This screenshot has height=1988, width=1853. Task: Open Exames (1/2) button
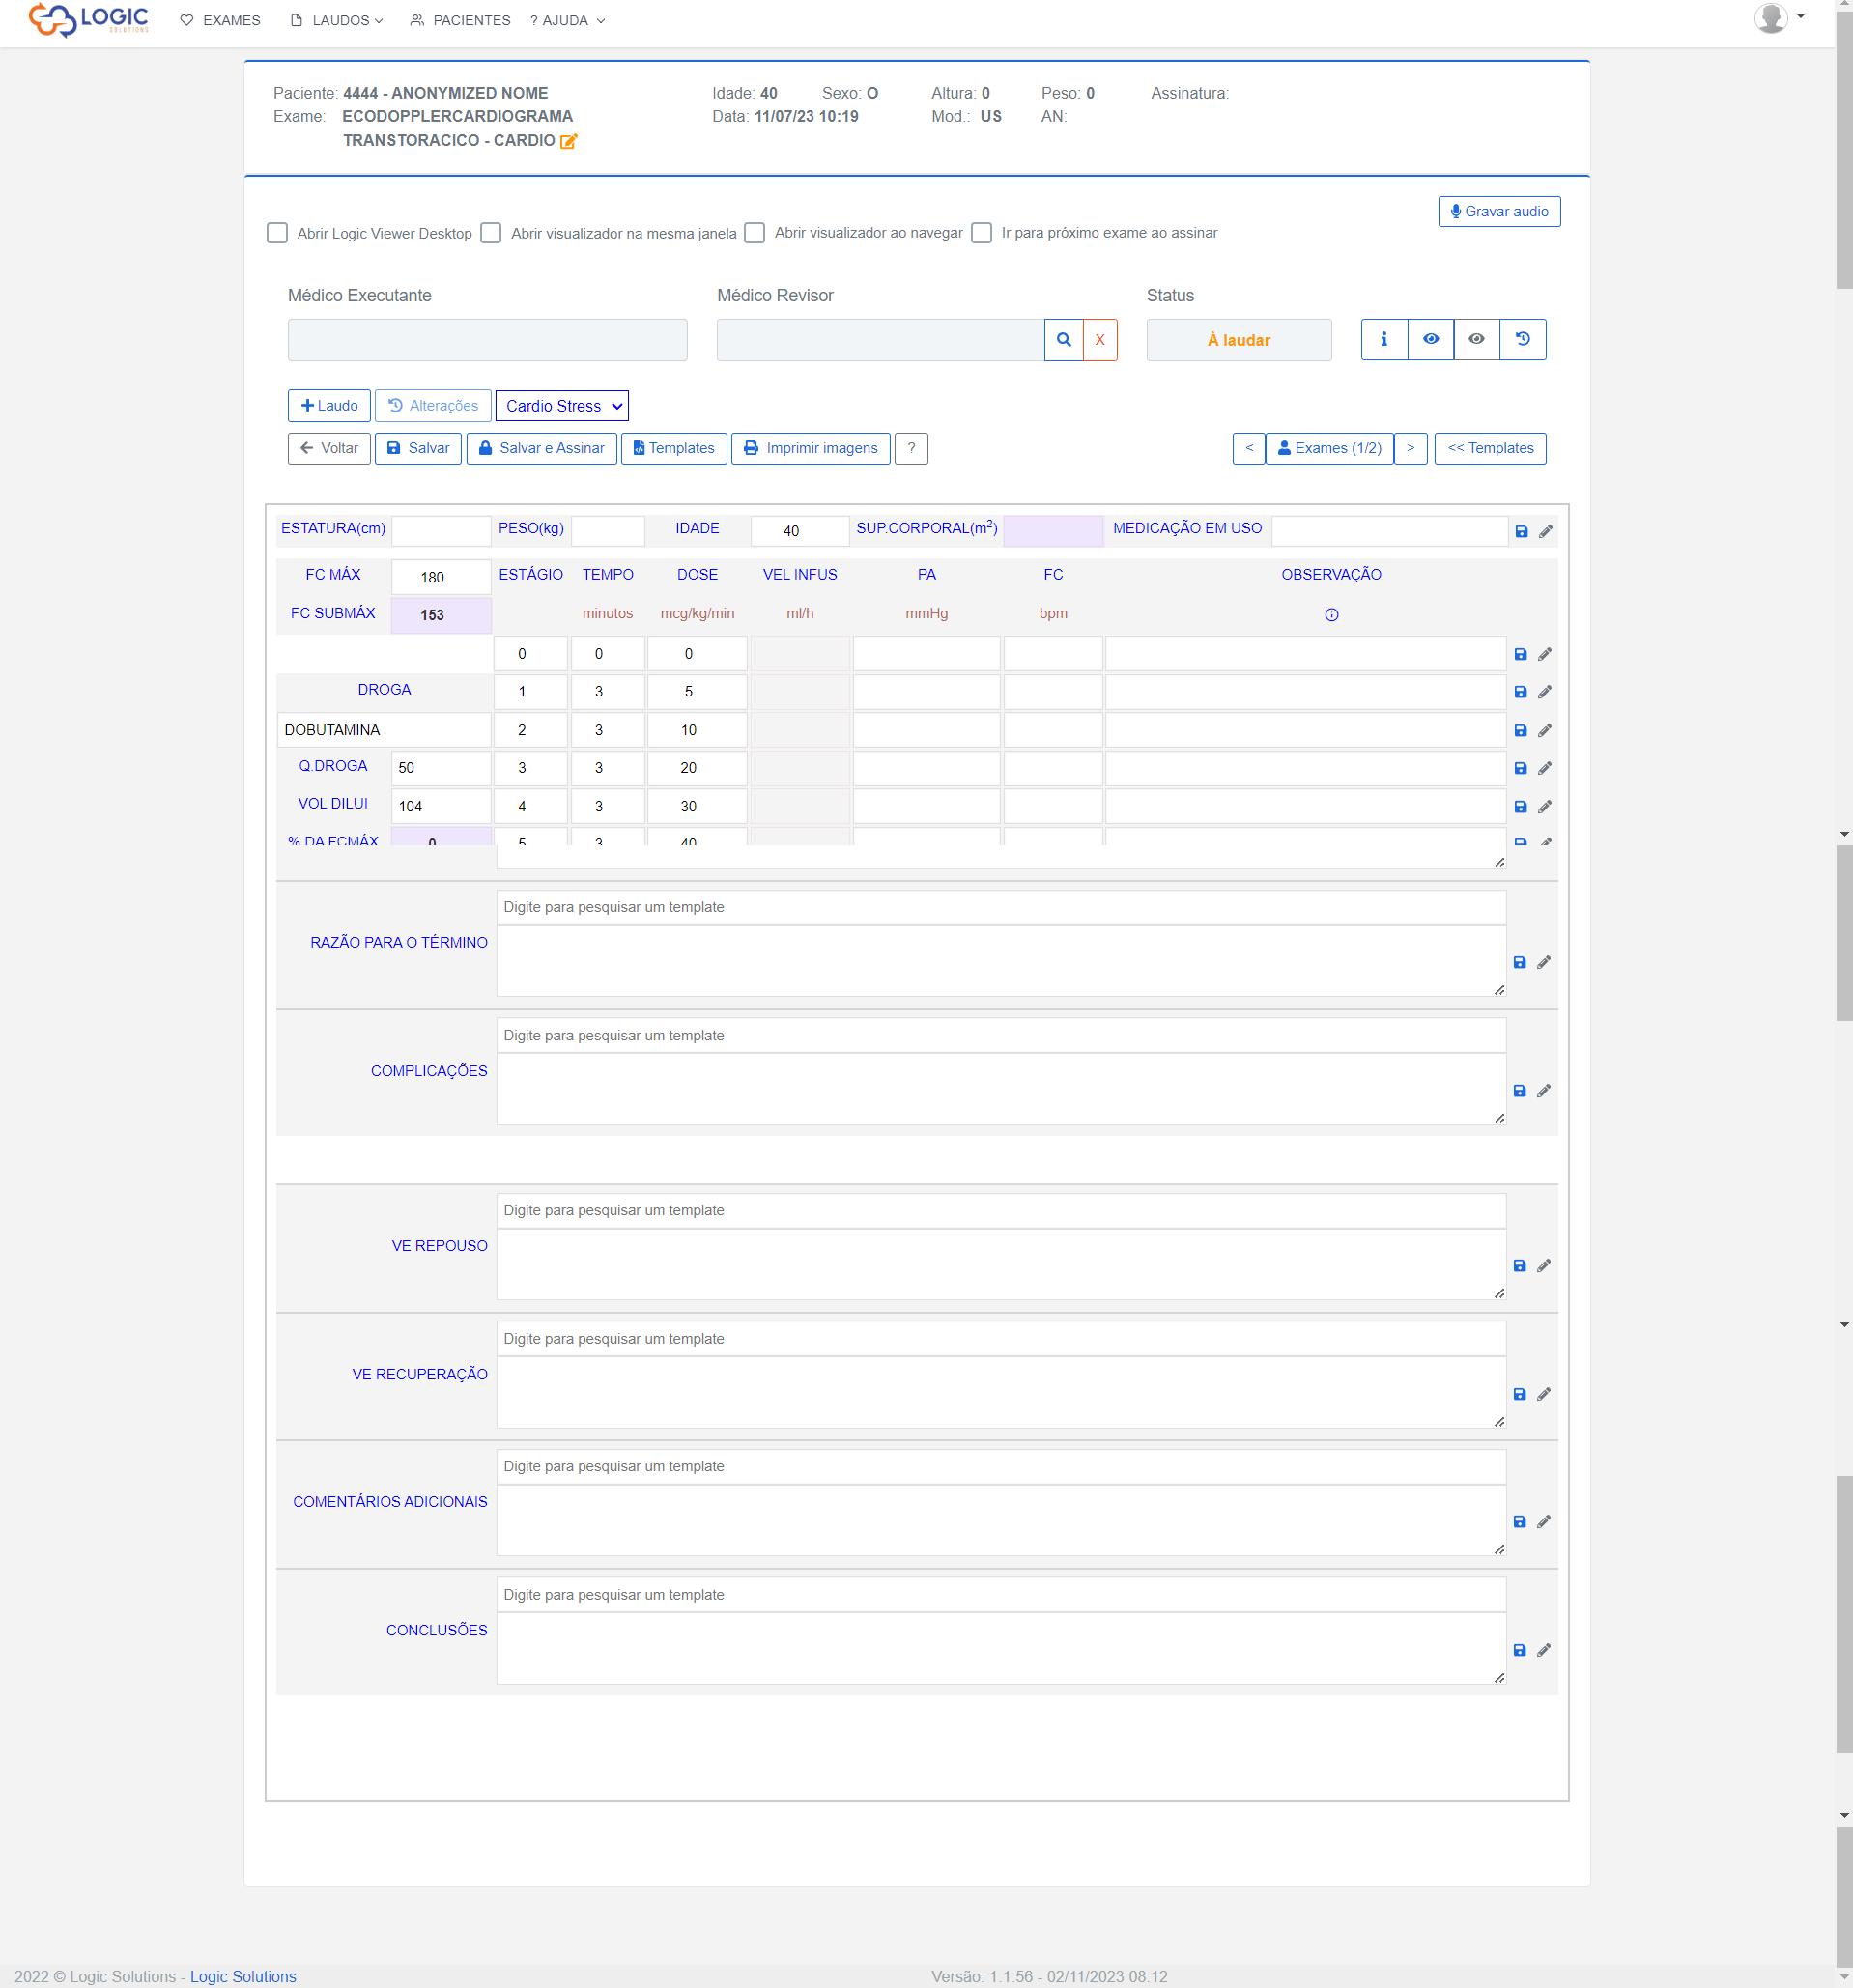[x=1329, y=448]
